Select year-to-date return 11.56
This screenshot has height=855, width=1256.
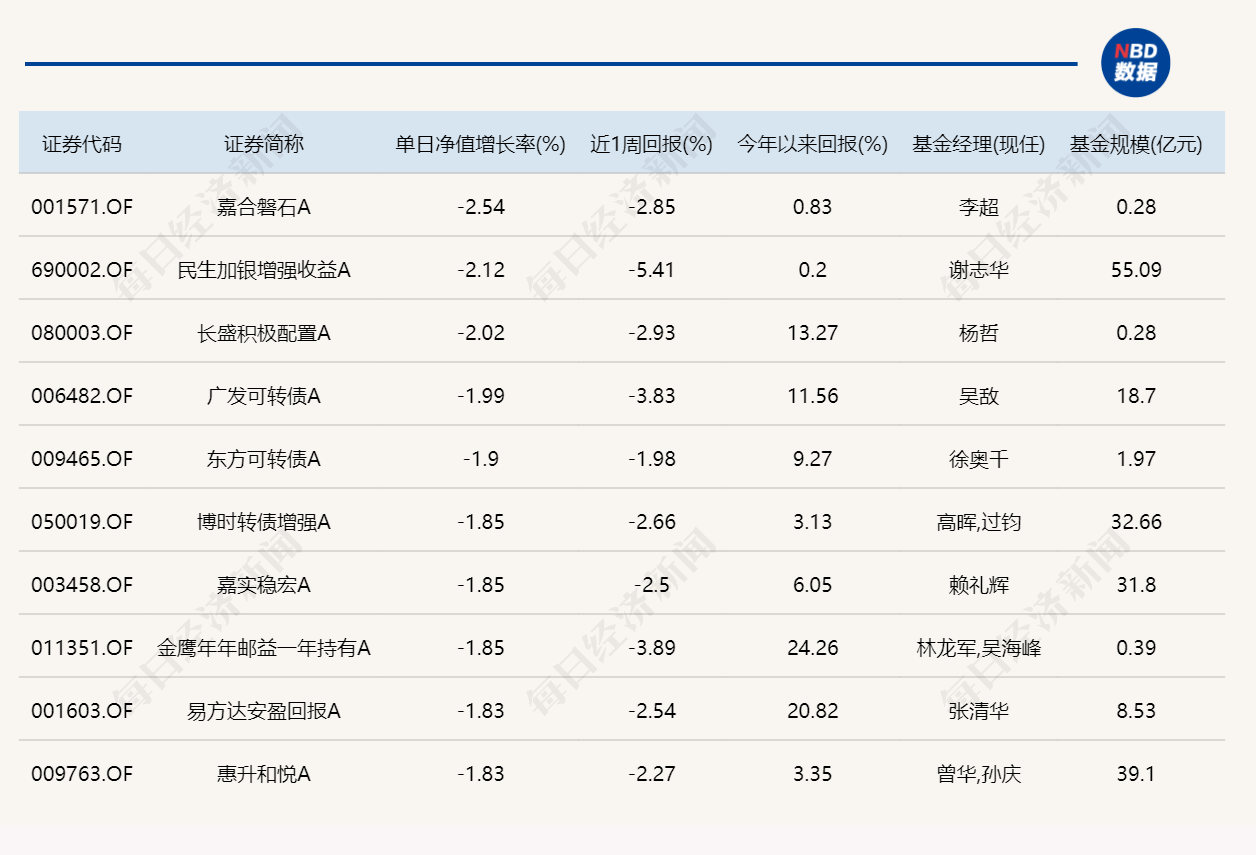[x=812, y=396]
